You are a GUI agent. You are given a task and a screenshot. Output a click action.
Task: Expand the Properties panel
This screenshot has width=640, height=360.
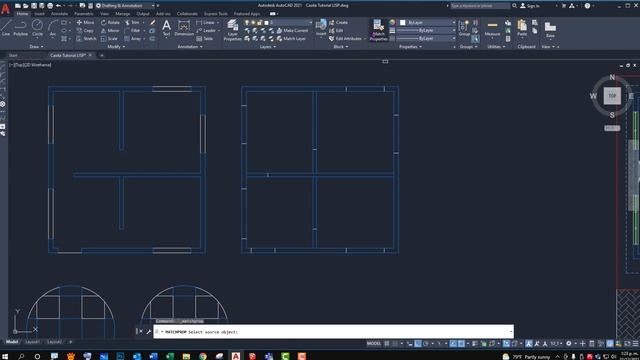tap(411, 47)
